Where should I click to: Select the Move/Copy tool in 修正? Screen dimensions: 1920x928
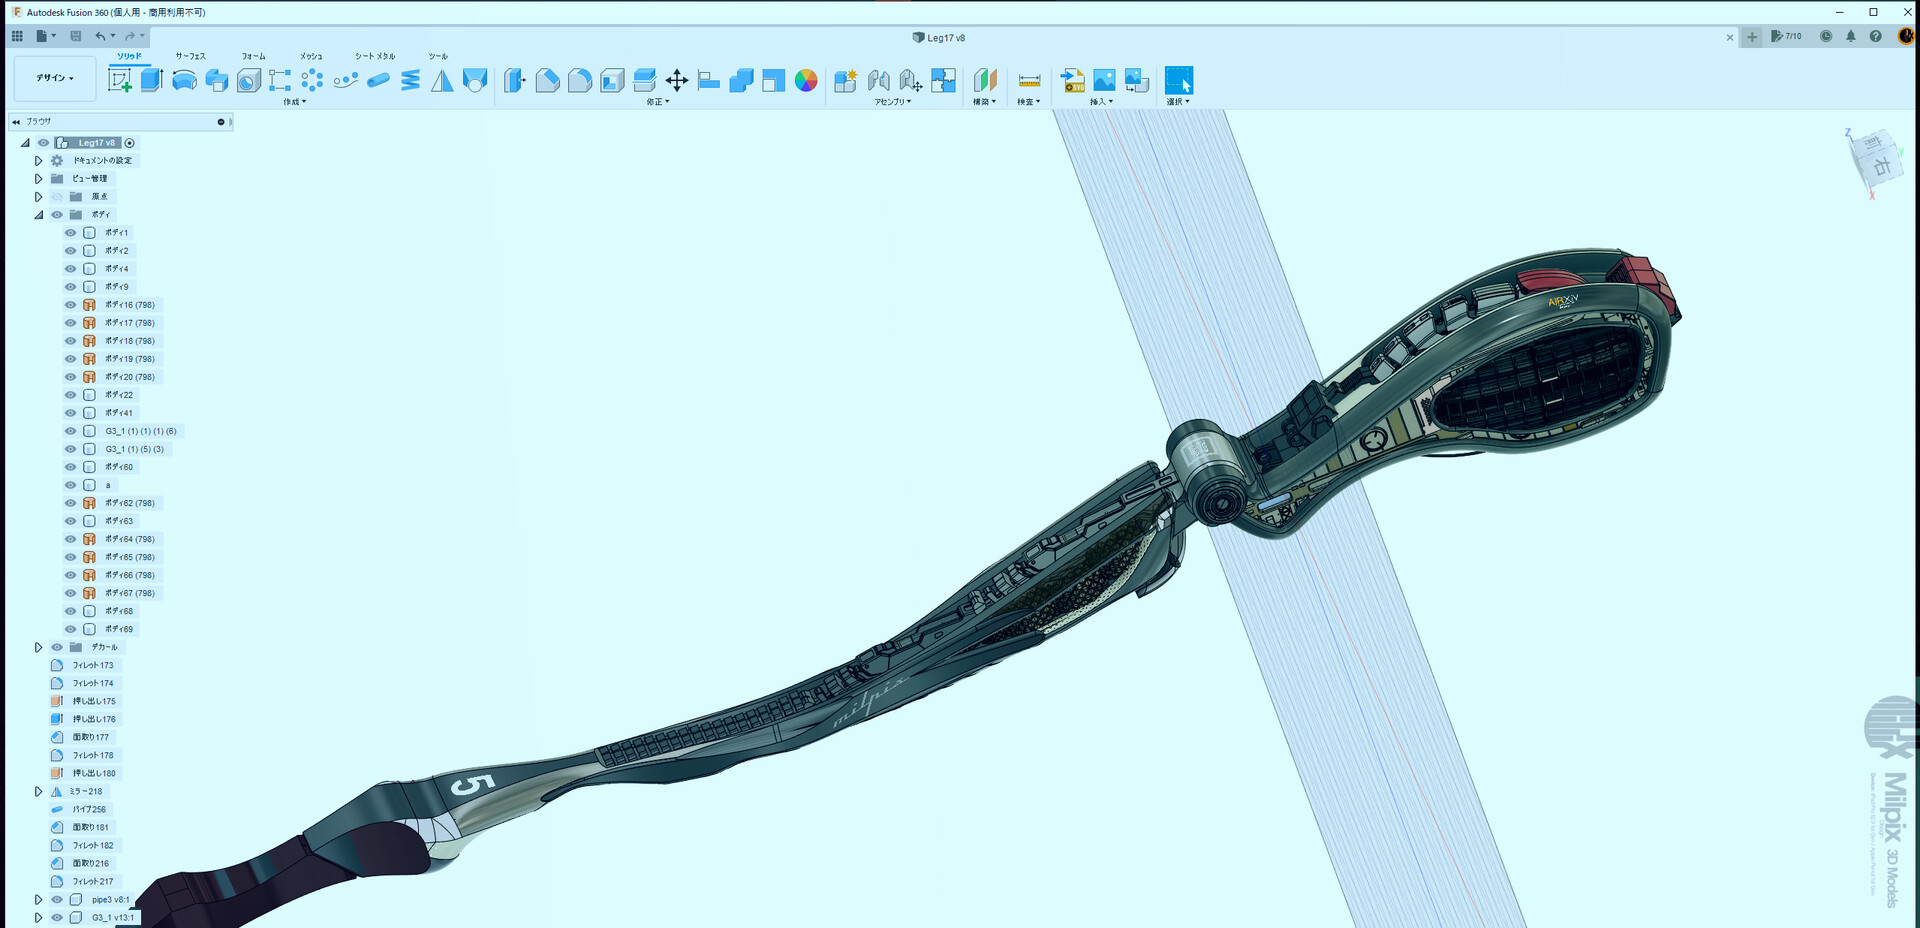[x=678, y=80]
